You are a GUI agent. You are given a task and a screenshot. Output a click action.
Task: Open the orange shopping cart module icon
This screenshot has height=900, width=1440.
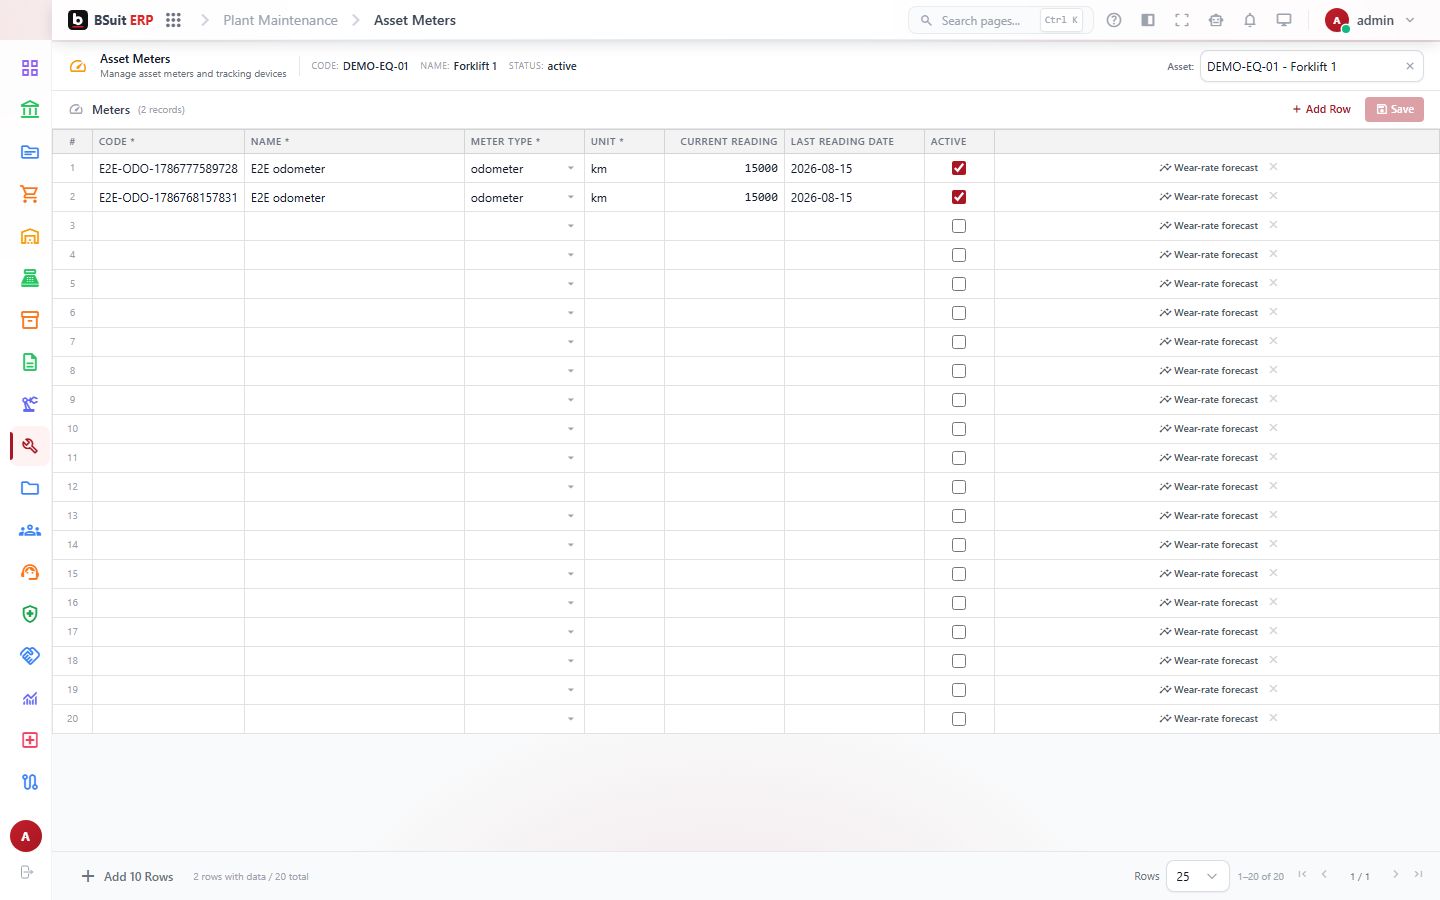tap(30, 194)
